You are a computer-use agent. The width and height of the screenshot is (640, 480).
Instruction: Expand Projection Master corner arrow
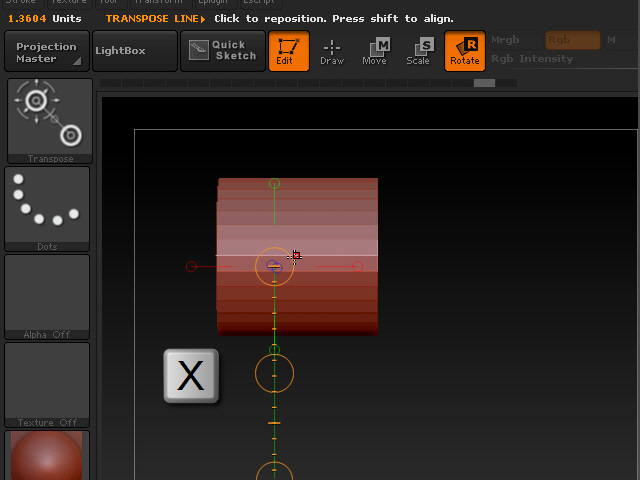click(x=77, y=62)
